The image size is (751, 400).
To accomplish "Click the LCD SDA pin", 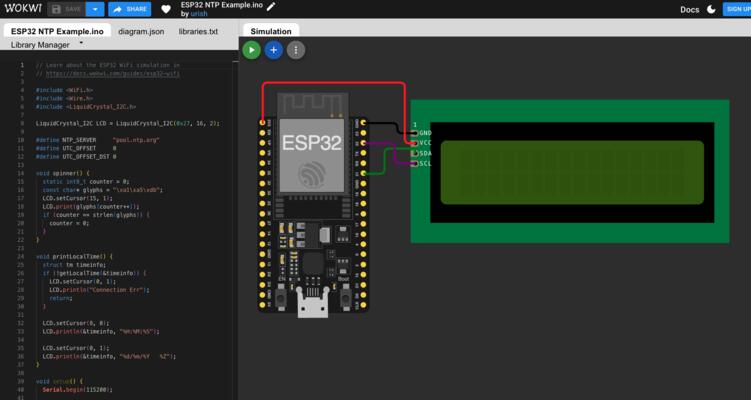I will pos(415,153).
